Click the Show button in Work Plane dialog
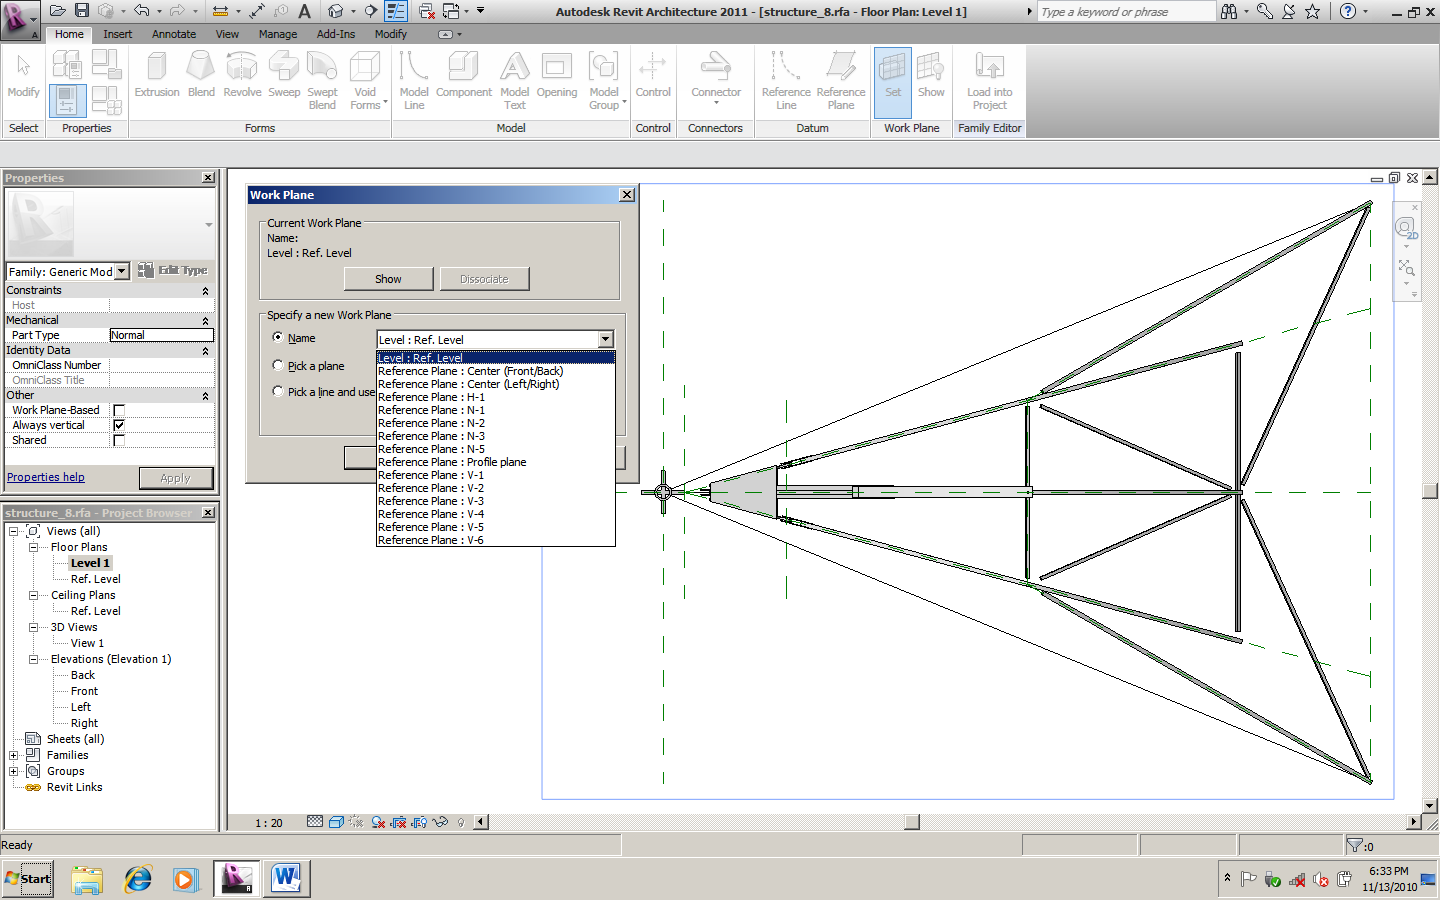 tap(388, 279)
